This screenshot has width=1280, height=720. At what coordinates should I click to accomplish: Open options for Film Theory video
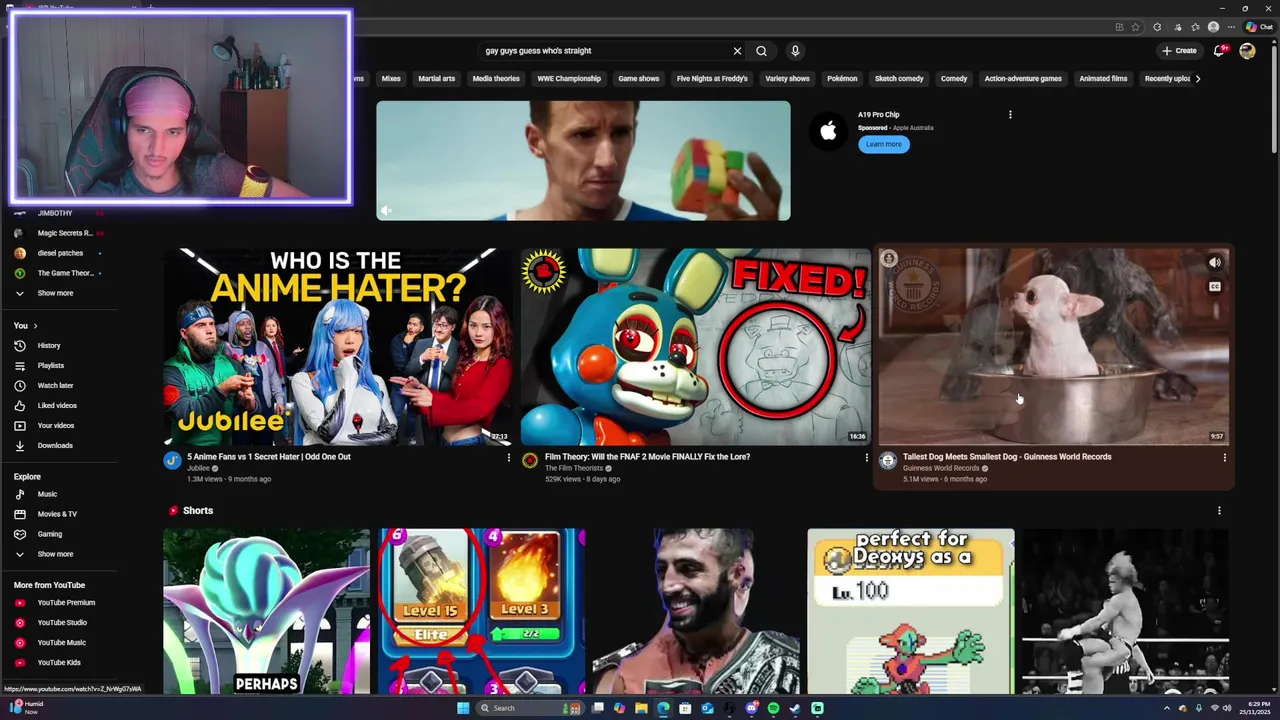tap(866, 458)
